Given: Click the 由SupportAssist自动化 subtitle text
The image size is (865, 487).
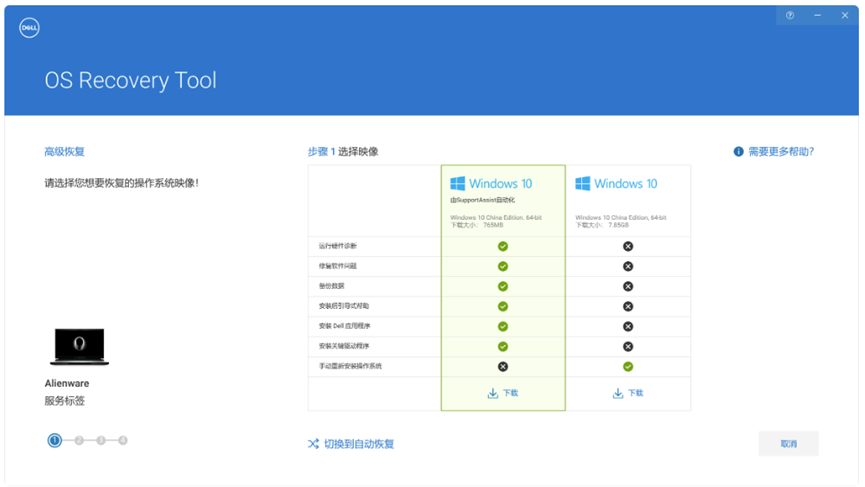Looking at the screenshot, I should pos(483,200).
